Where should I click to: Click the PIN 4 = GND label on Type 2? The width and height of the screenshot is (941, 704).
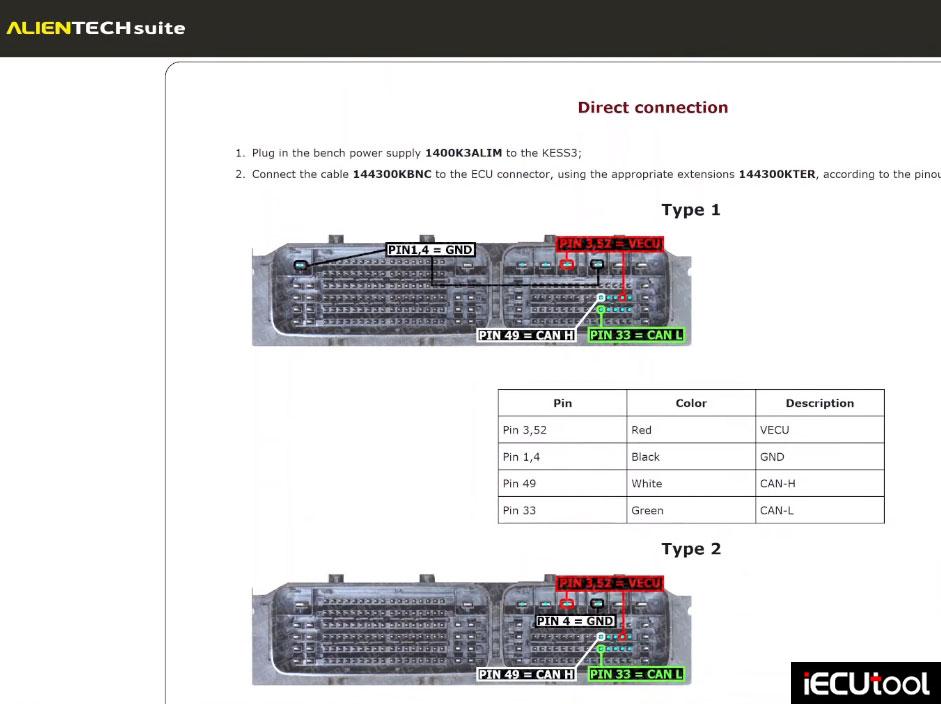coord(575,621)
